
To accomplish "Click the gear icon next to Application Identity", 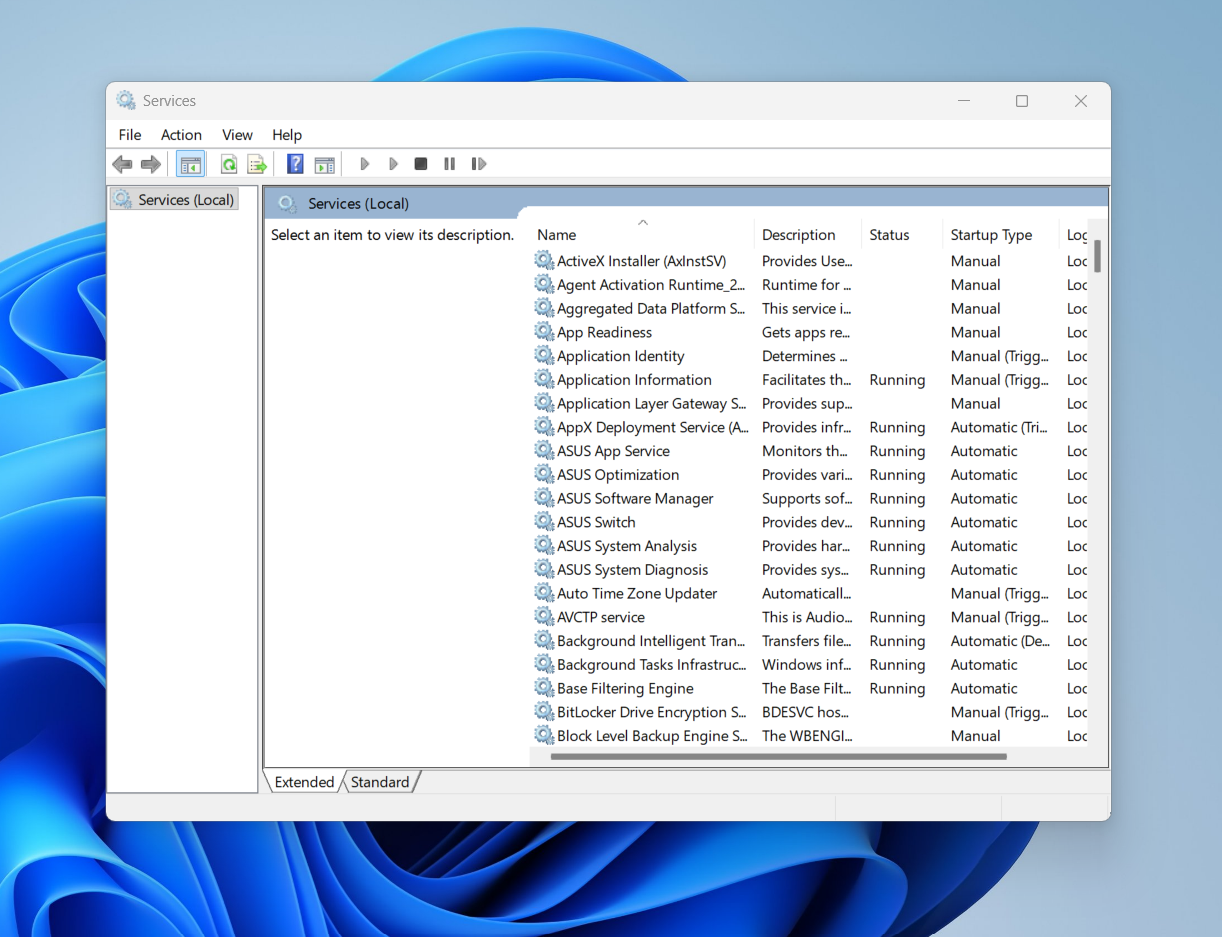I will [x=544, y=356].
